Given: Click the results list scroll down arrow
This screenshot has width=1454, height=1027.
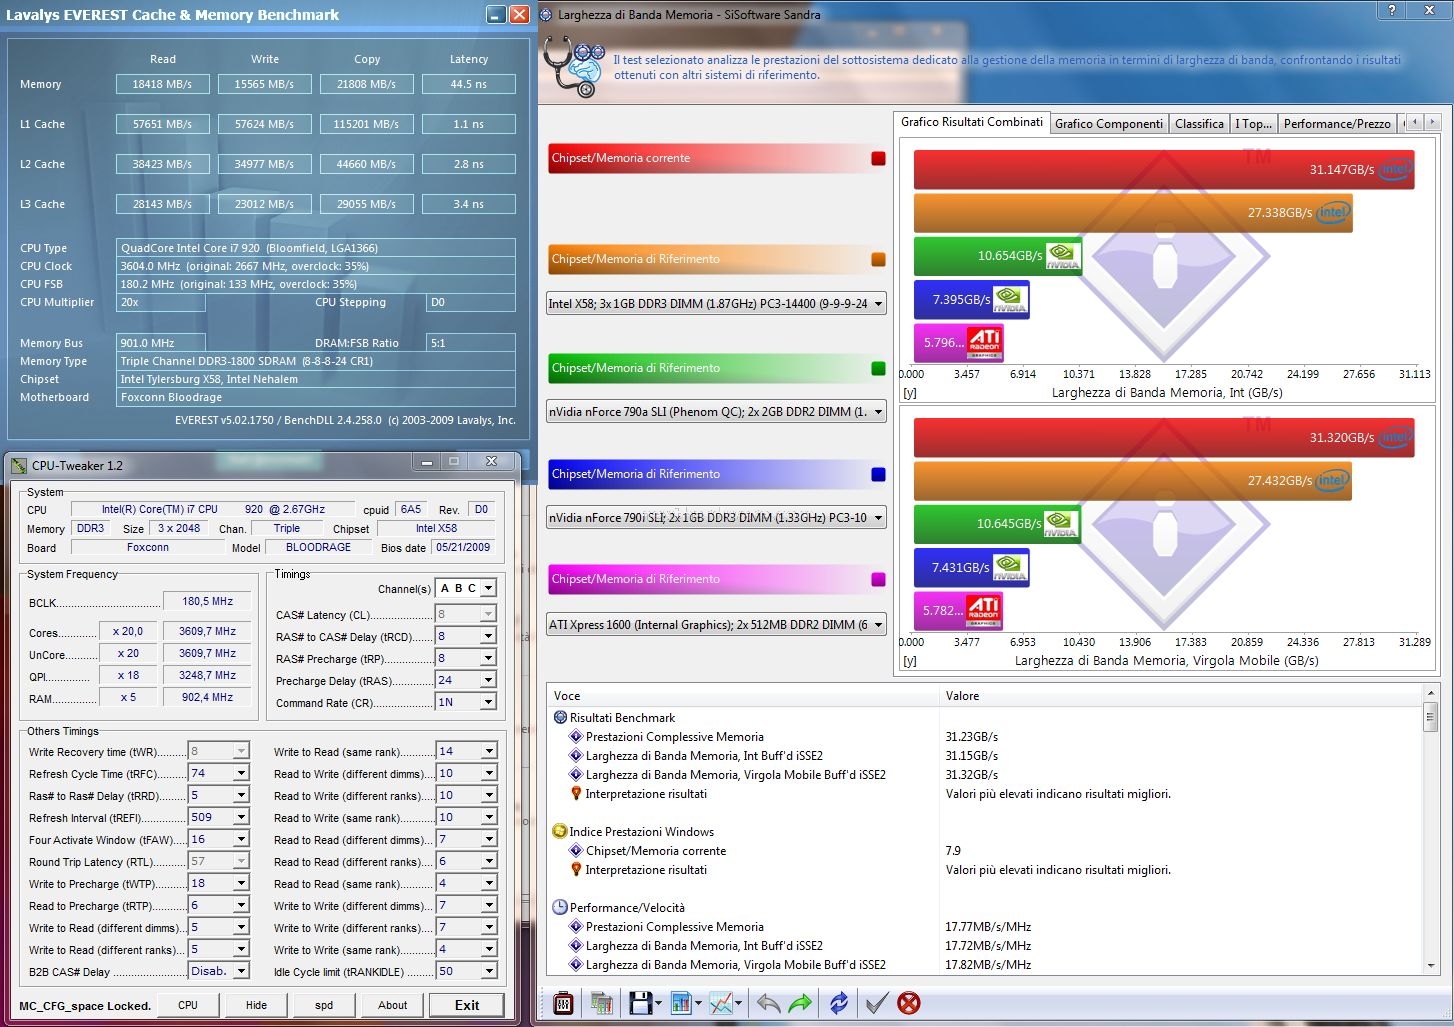Looking at the screenshot, I should (x=1430, y=966).
